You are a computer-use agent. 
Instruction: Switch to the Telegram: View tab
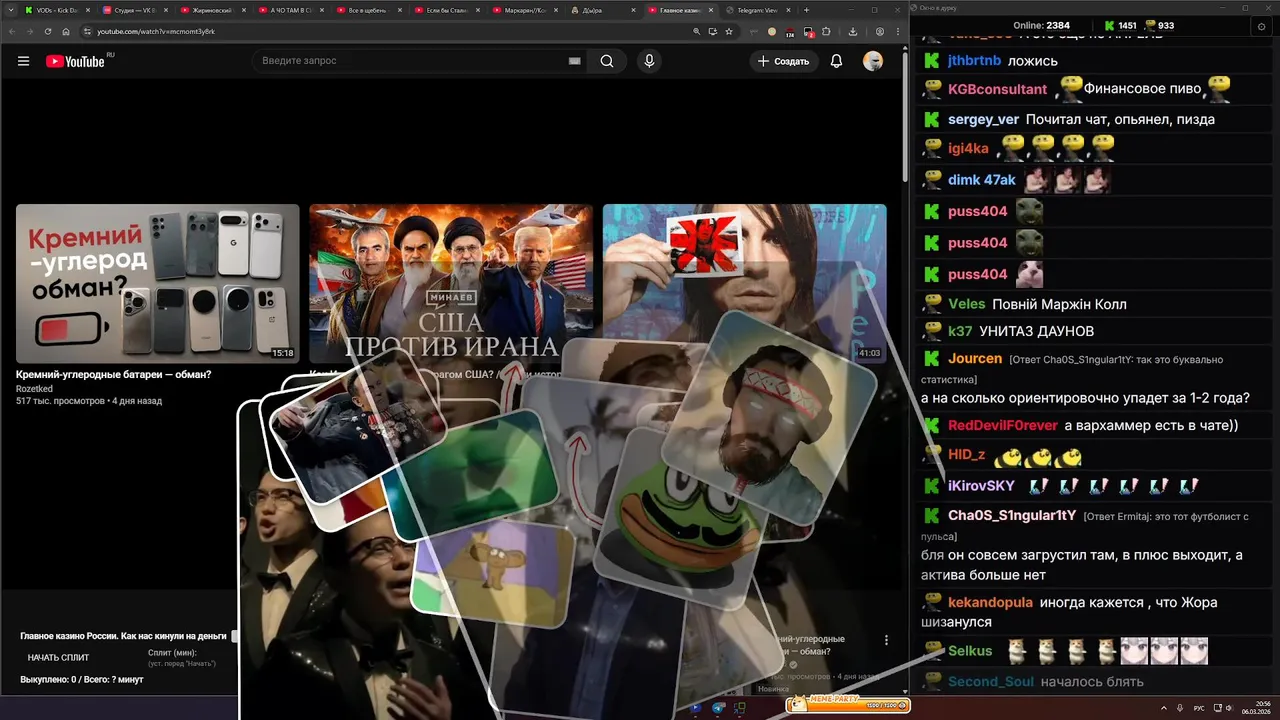pos(757,10)
